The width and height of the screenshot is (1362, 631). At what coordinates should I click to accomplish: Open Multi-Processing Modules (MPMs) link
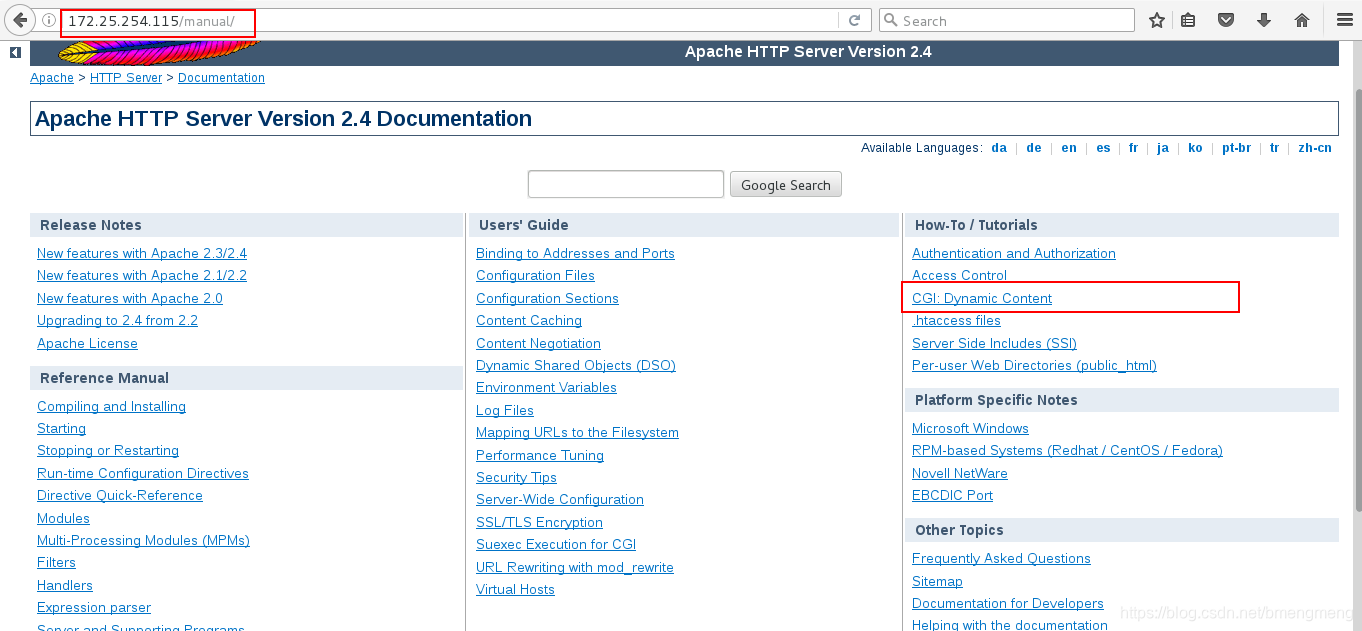click(143, 540)
